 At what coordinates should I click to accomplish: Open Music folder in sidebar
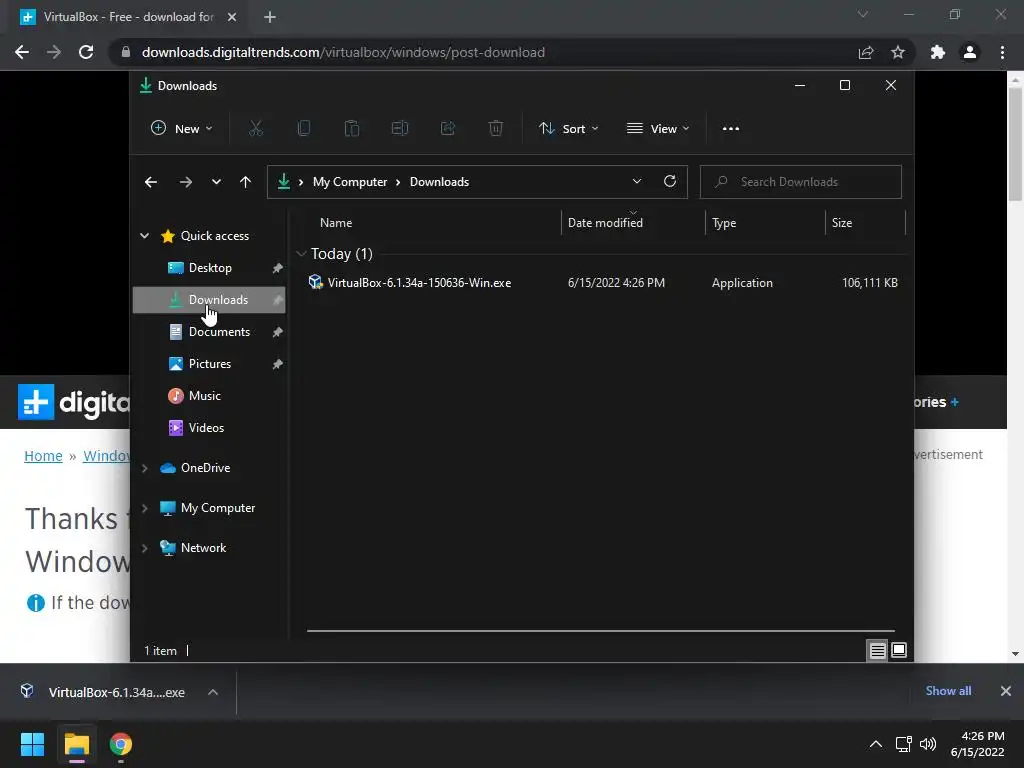pyautogui.click(x=204, y=396)
